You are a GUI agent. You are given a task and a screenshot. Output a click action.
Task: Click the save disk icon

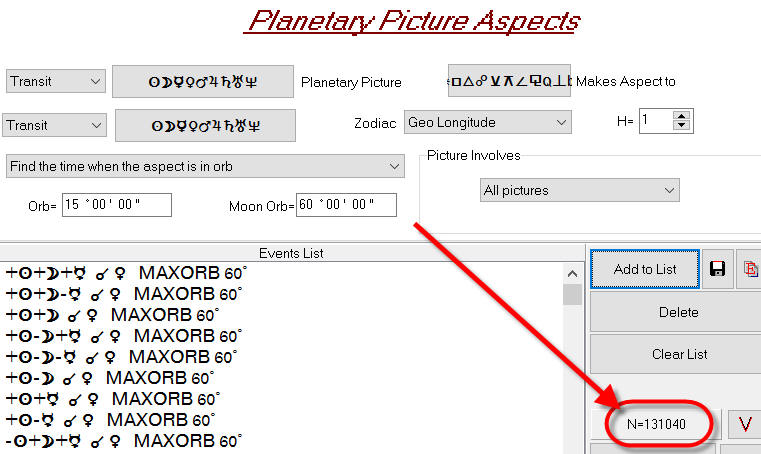coord(716,269)
